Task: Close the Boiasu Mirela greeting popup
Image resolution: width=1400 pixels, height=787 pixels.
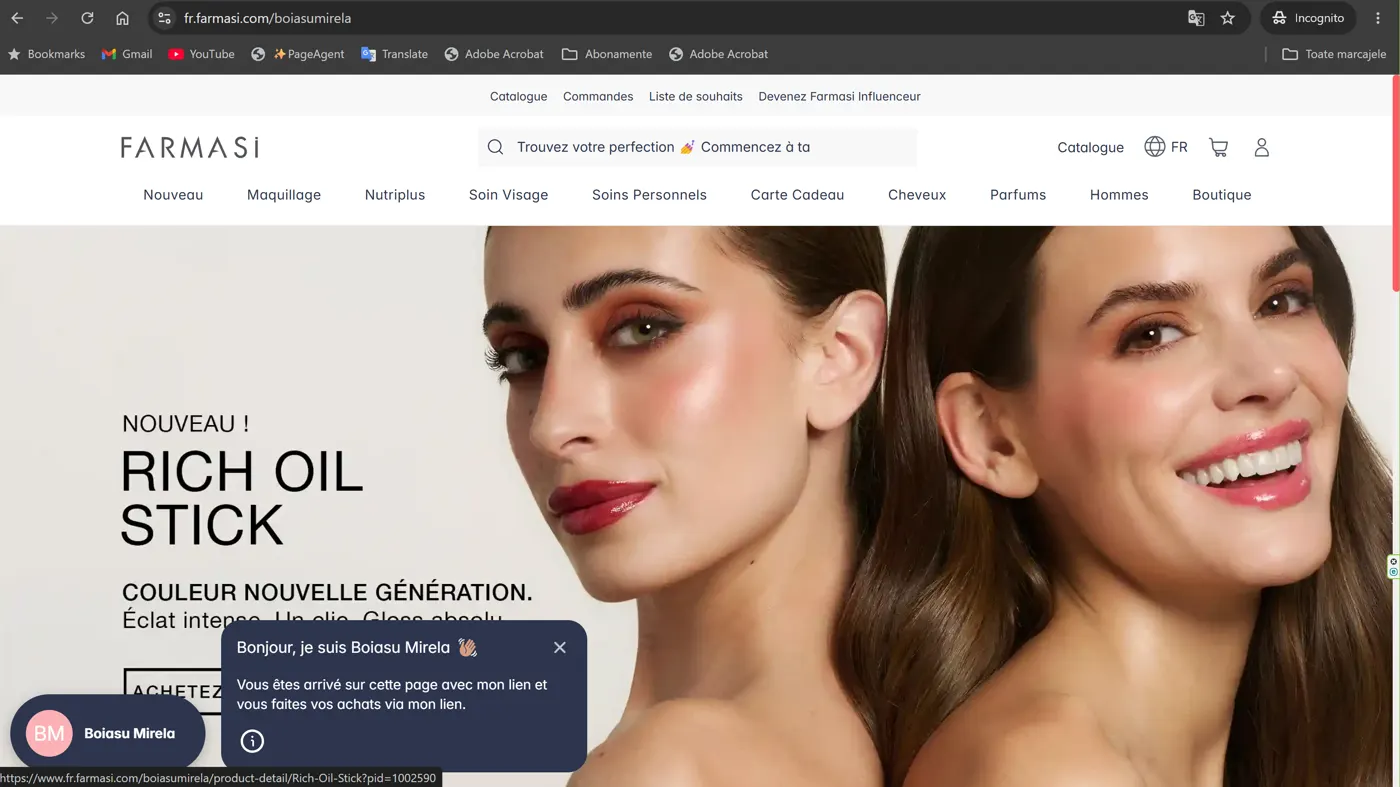Action: pyautogui.click(x=560, y=648)
